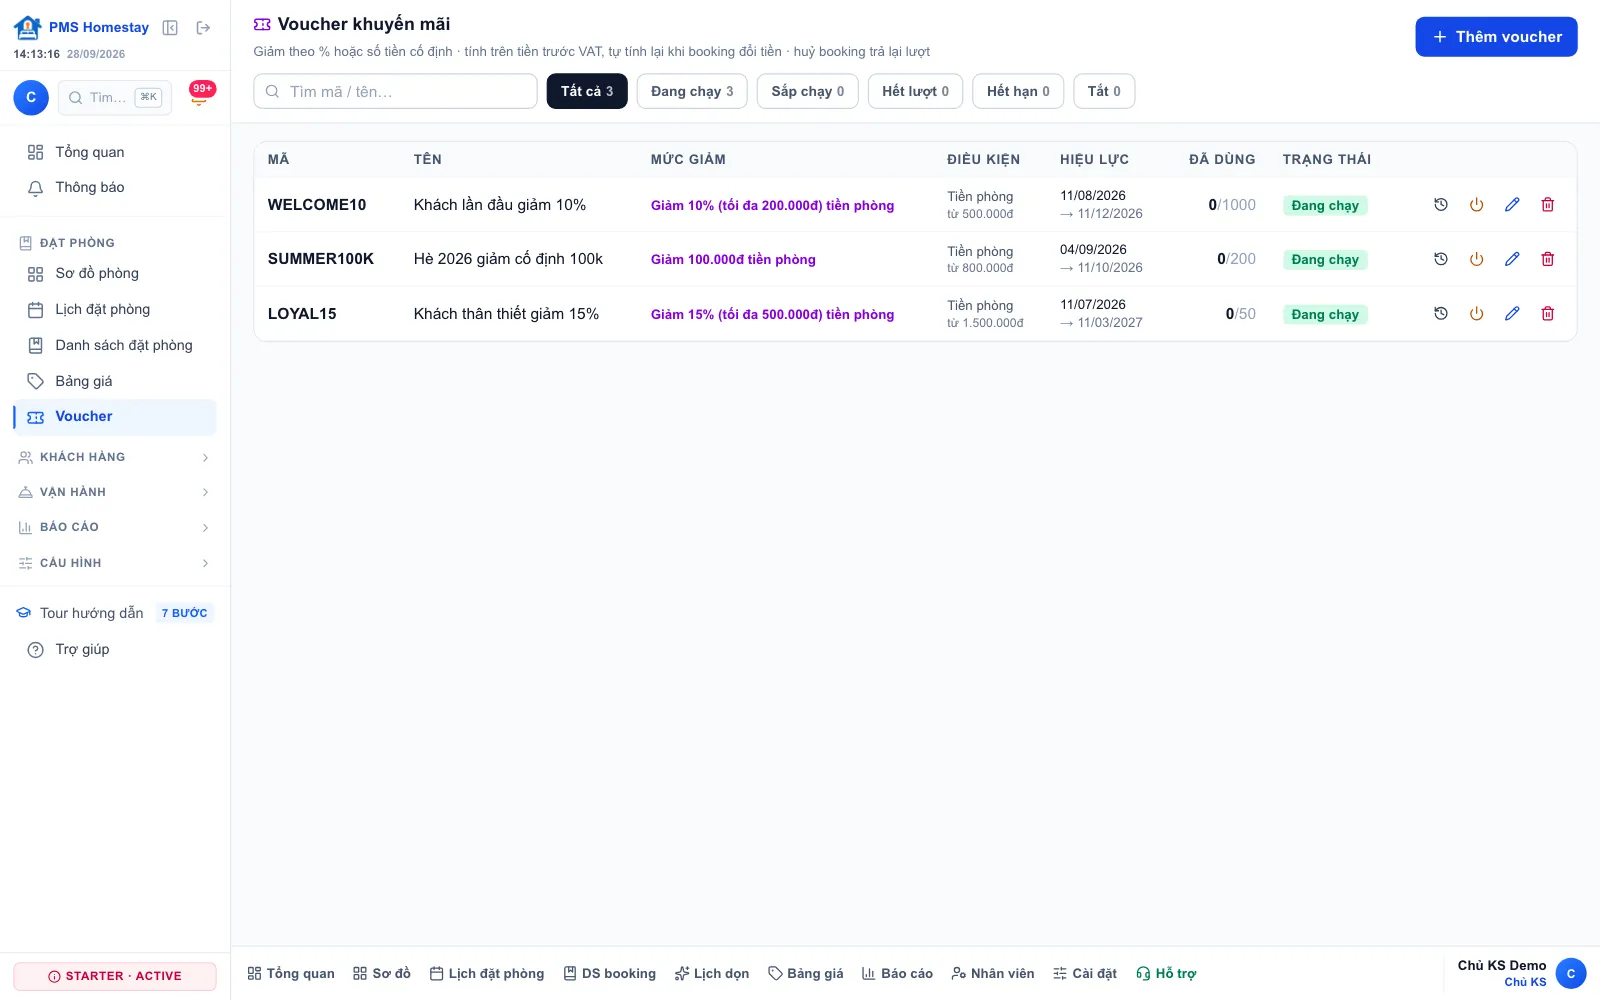Expand the BÁO CÁO section
The width and height of the screenshot is (1600, 1000).
coord(115,527)
